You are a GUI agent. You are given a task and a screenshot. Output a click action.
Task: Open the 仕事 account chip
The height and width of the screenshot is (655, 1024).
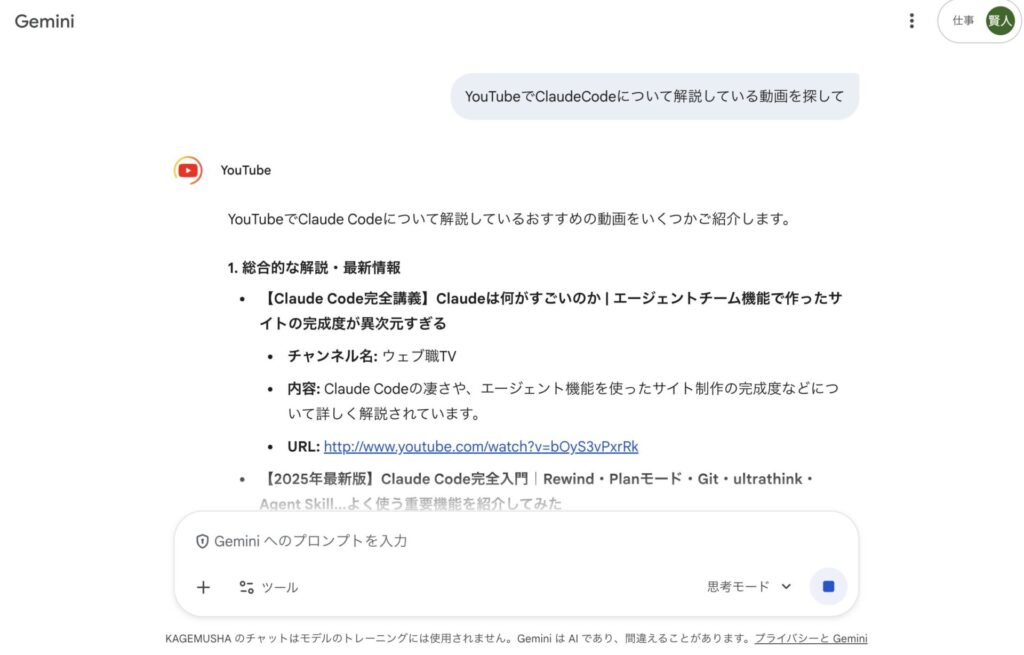click(963, 19)
